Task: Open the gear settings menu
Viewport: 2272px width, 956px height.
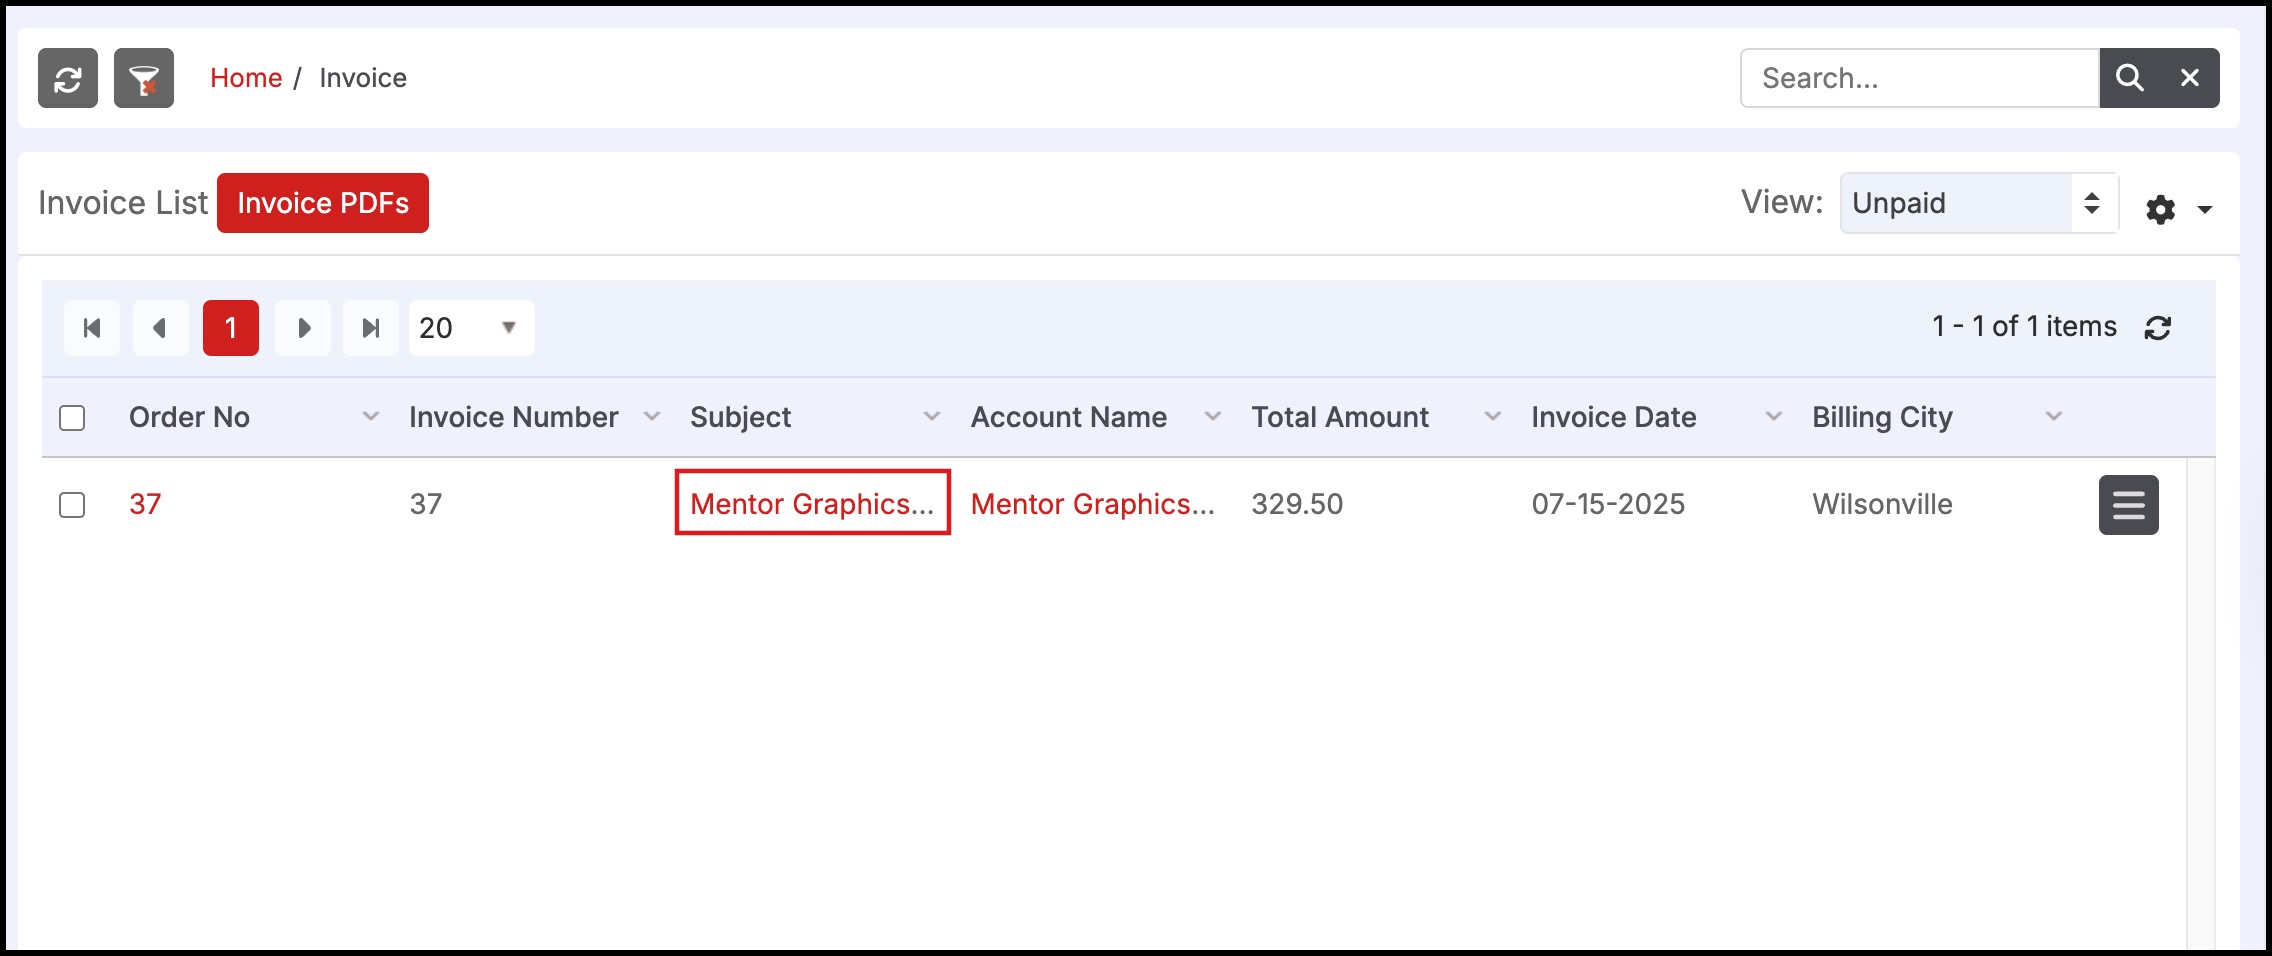Action: pos(2178,209)
